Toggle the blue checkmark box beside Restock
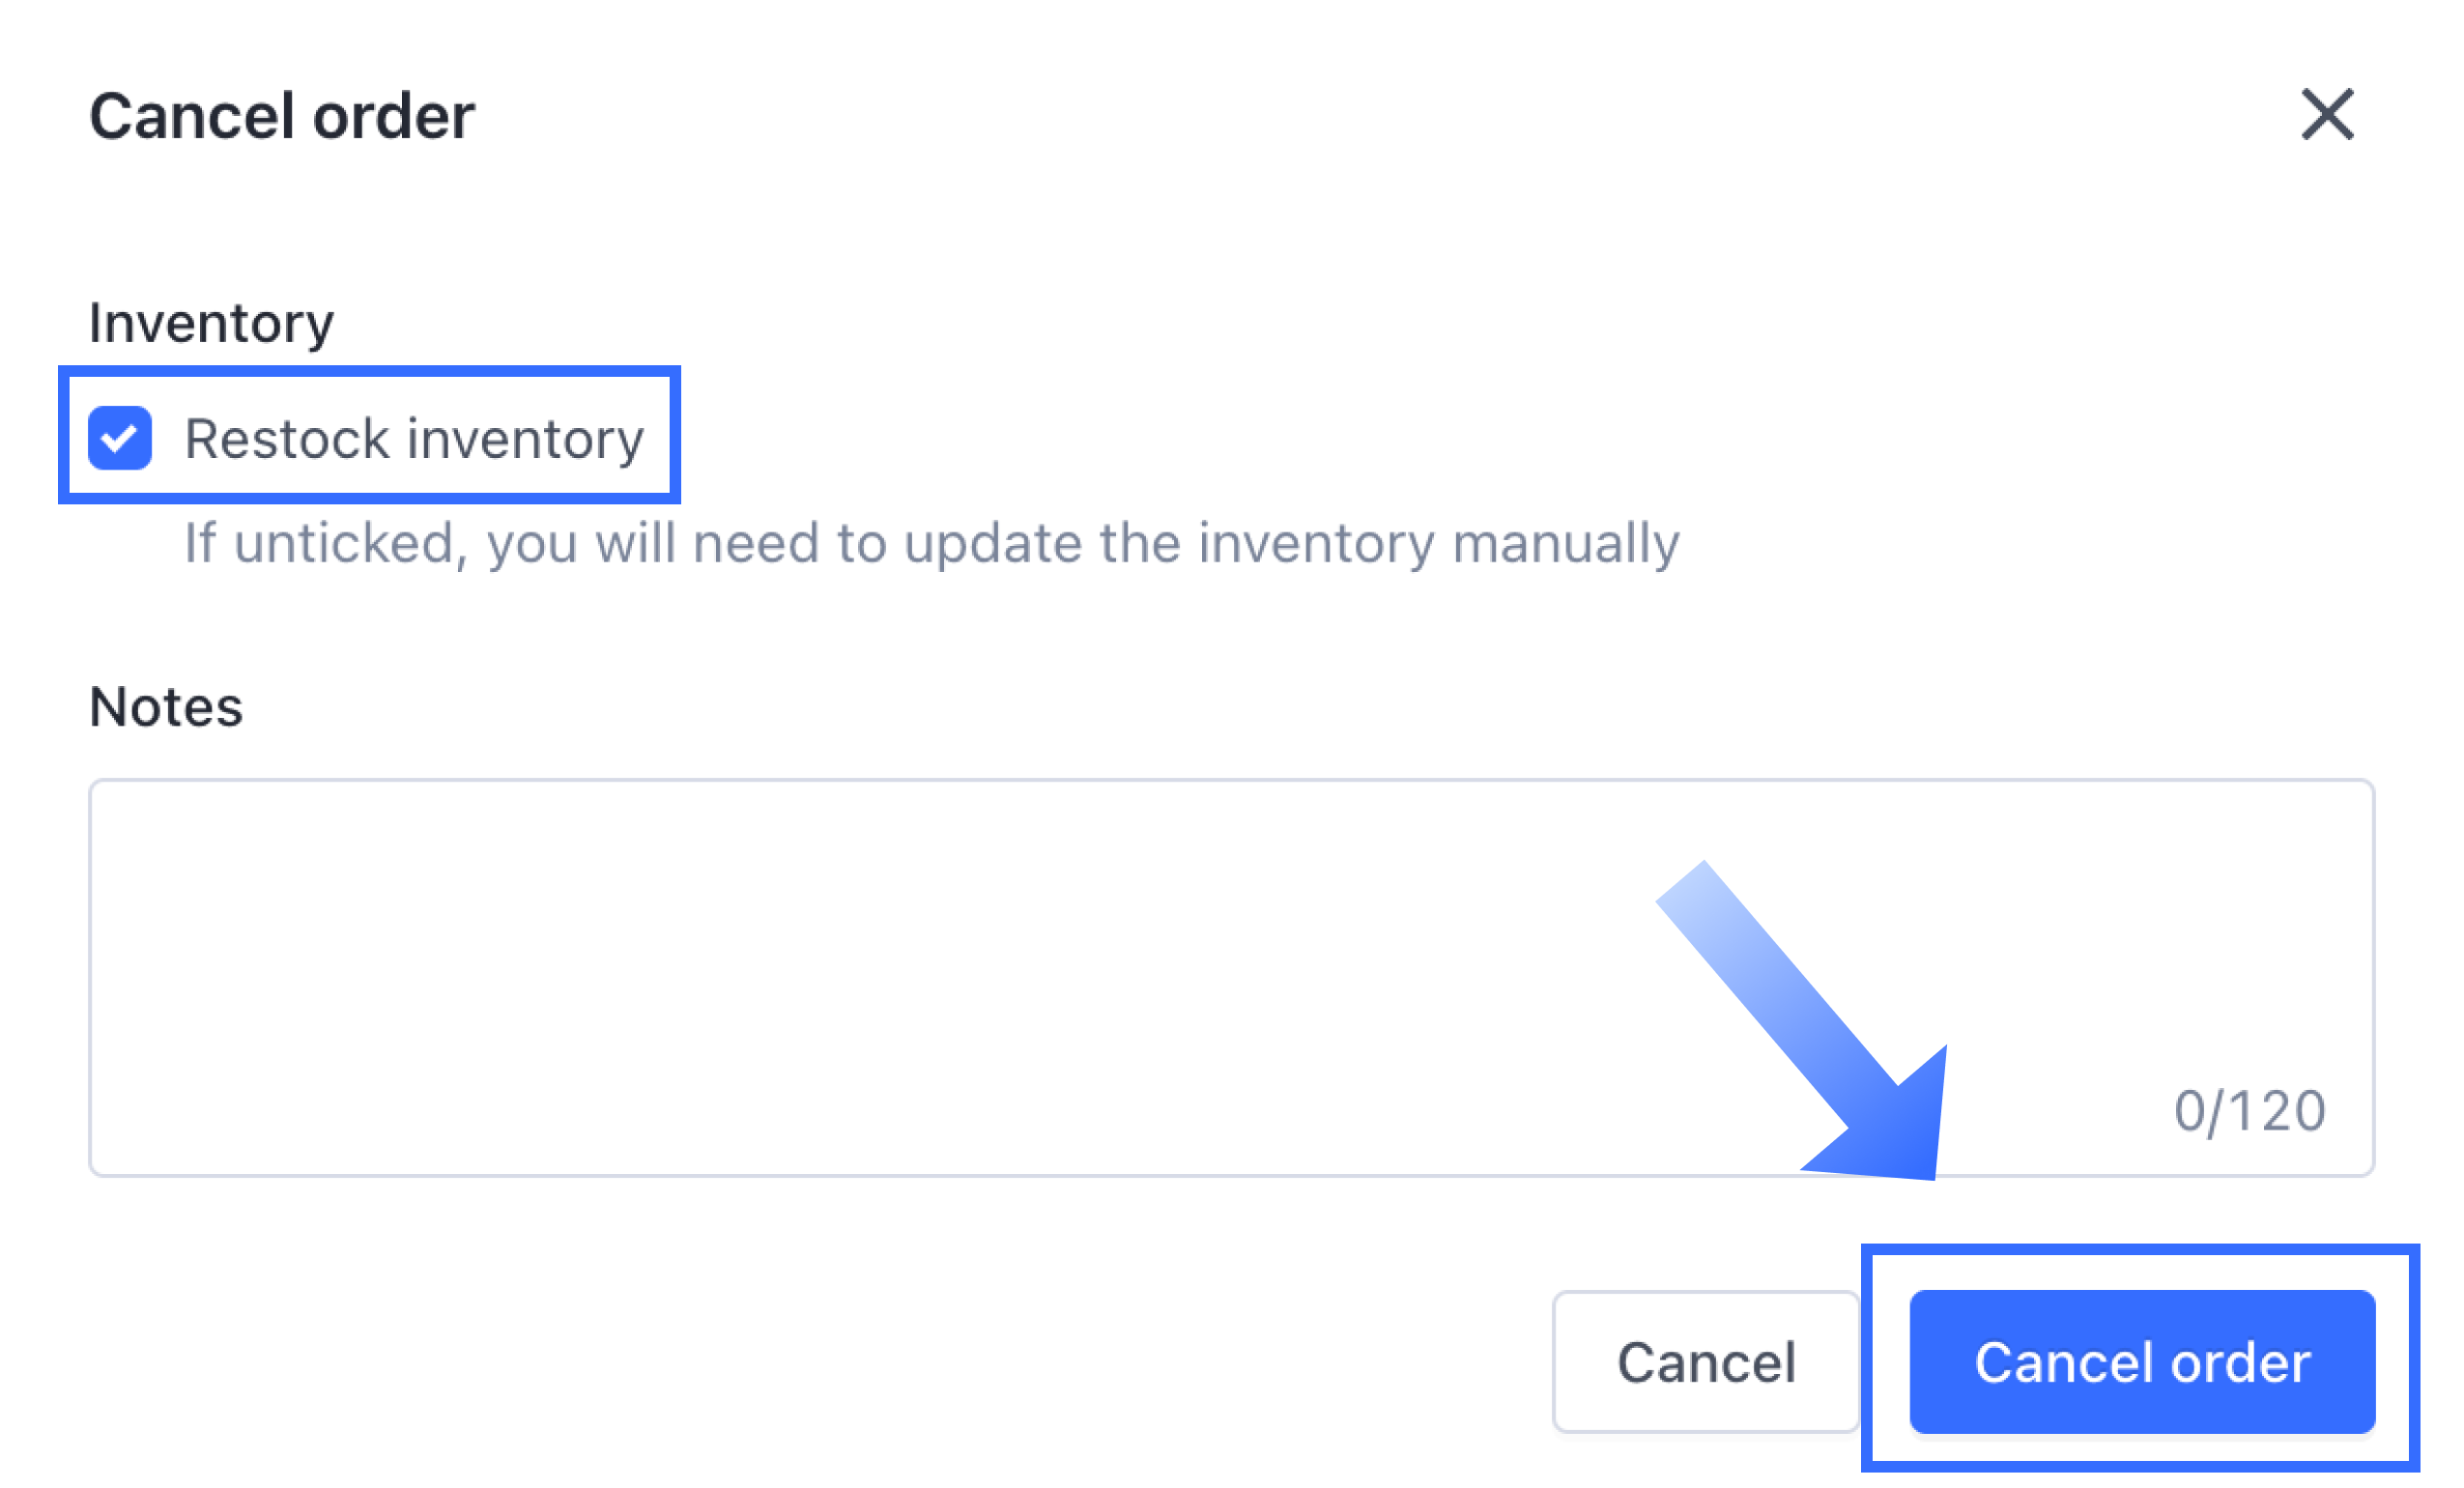This screenshot has width=2464, height=1488. pyautogui.click(x=120, y=438)
